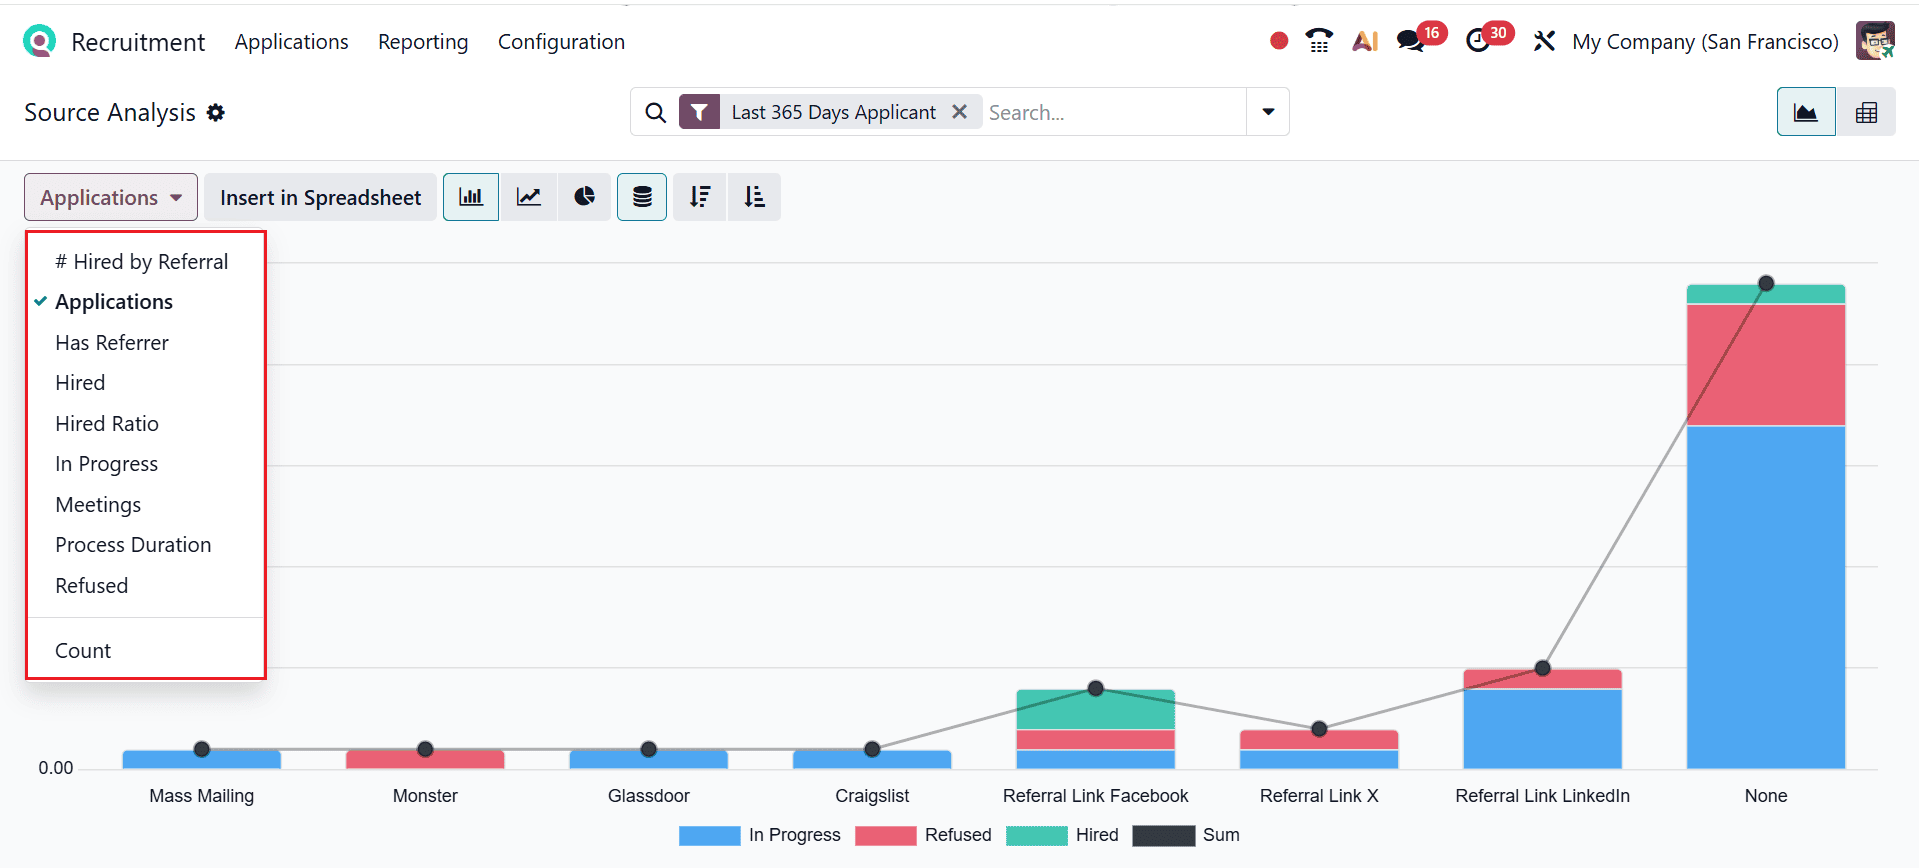Image resolution: width=1919 pixels, height=868 pixels.
Task: Toggle Sum legend swatch
Action: [x=1163, y=835]
